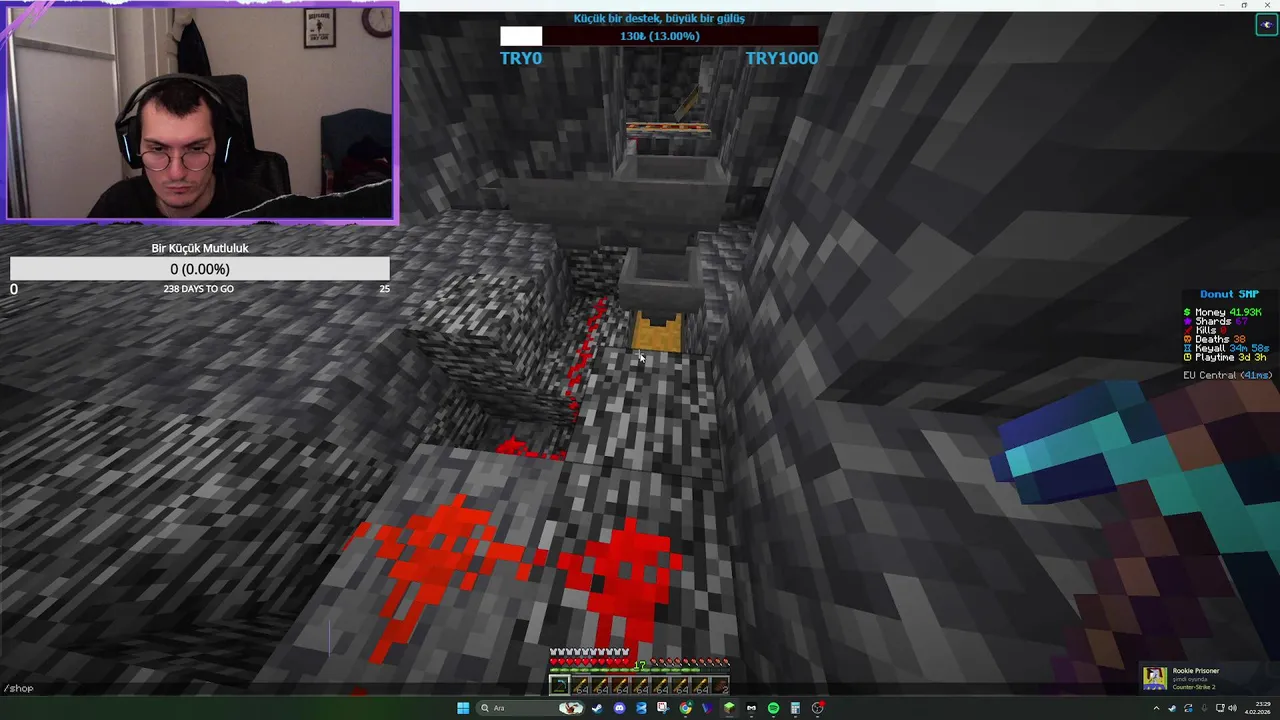Screen dimensions: 1280x720
Task: Switch to the Minecraft taskbar icon
Action: click(729, 708)
